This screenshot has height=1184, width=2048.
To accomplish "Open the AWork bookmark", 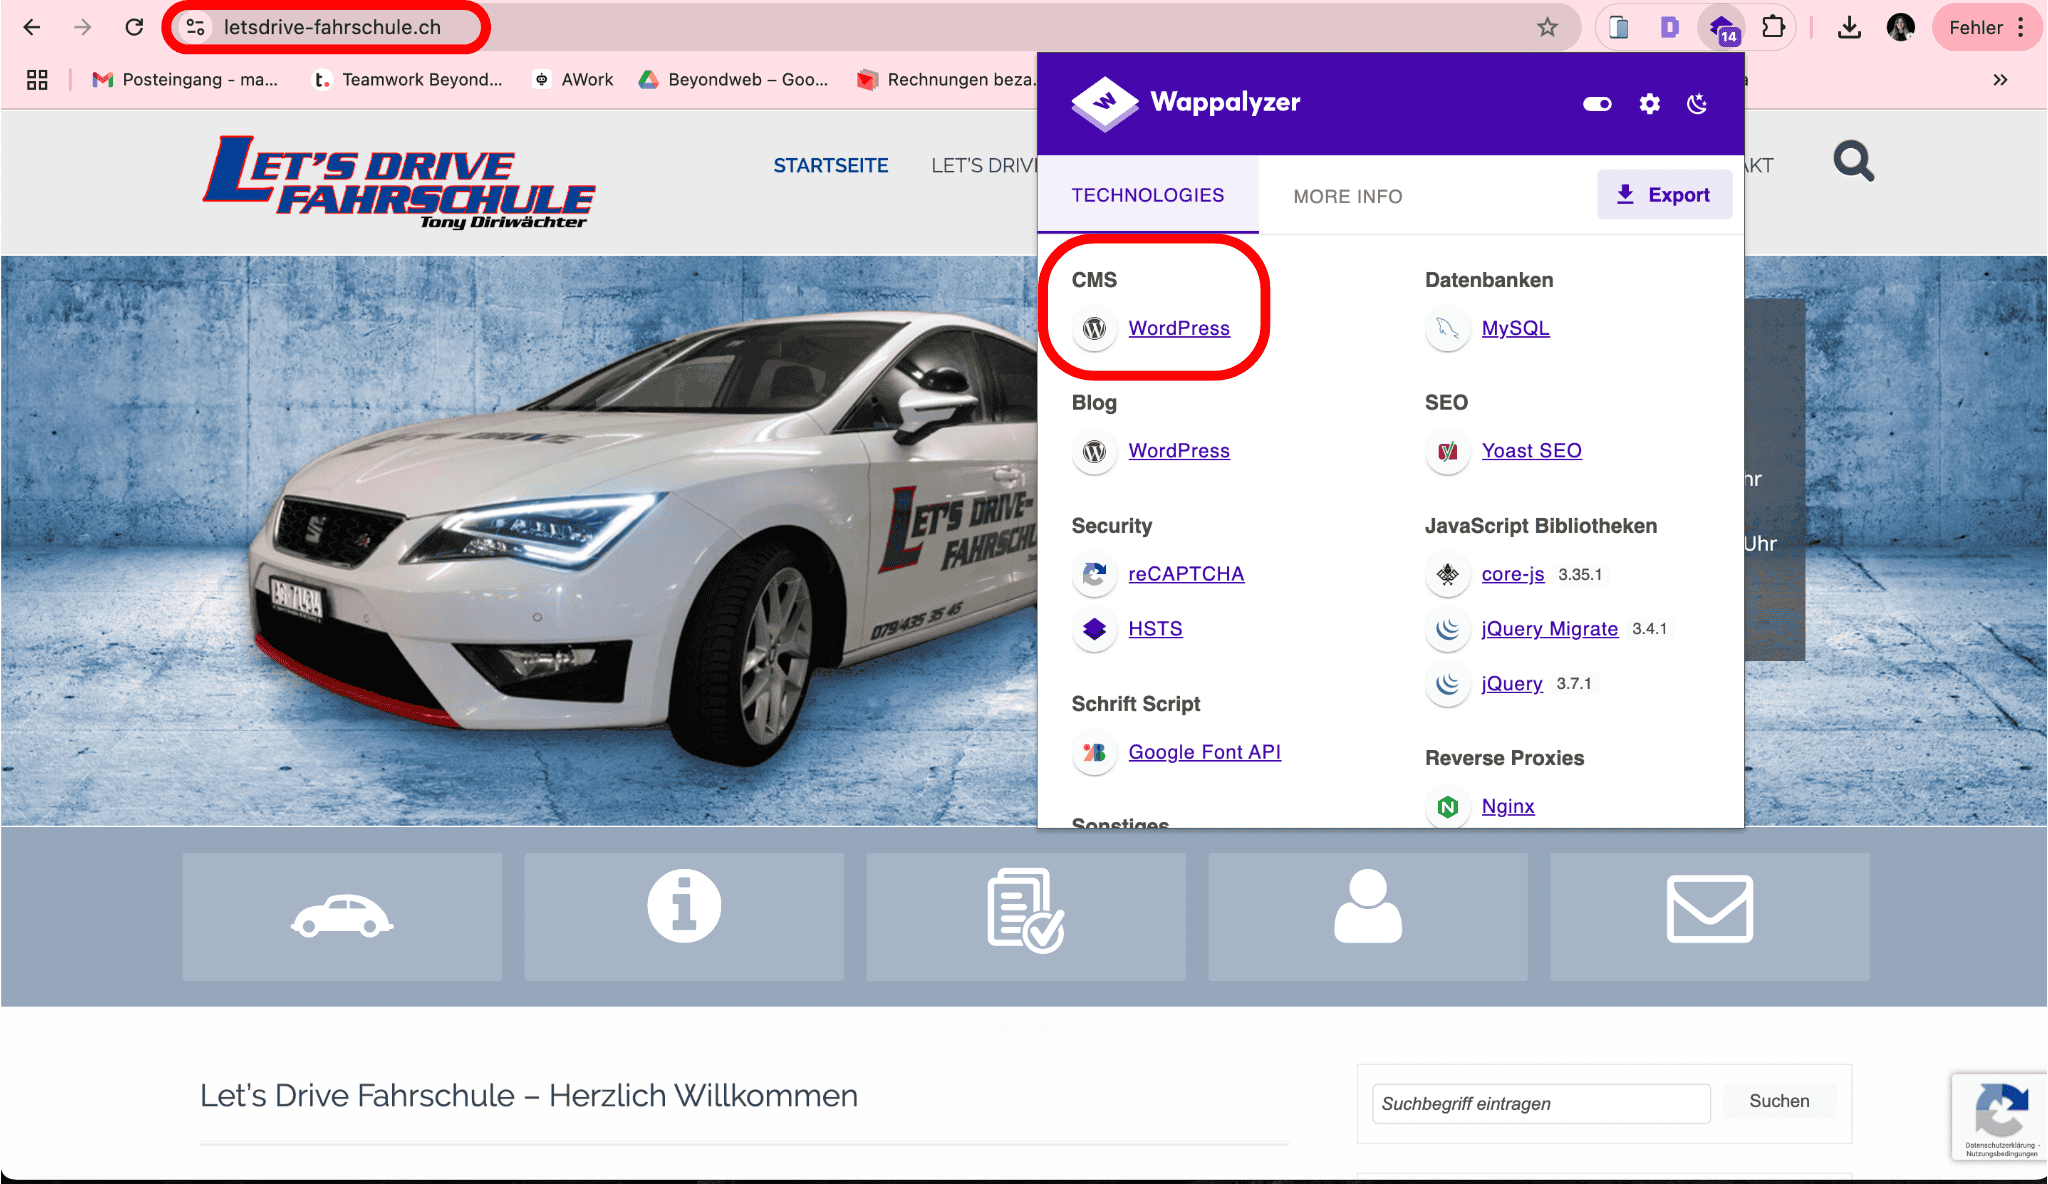I will [574, 79].
